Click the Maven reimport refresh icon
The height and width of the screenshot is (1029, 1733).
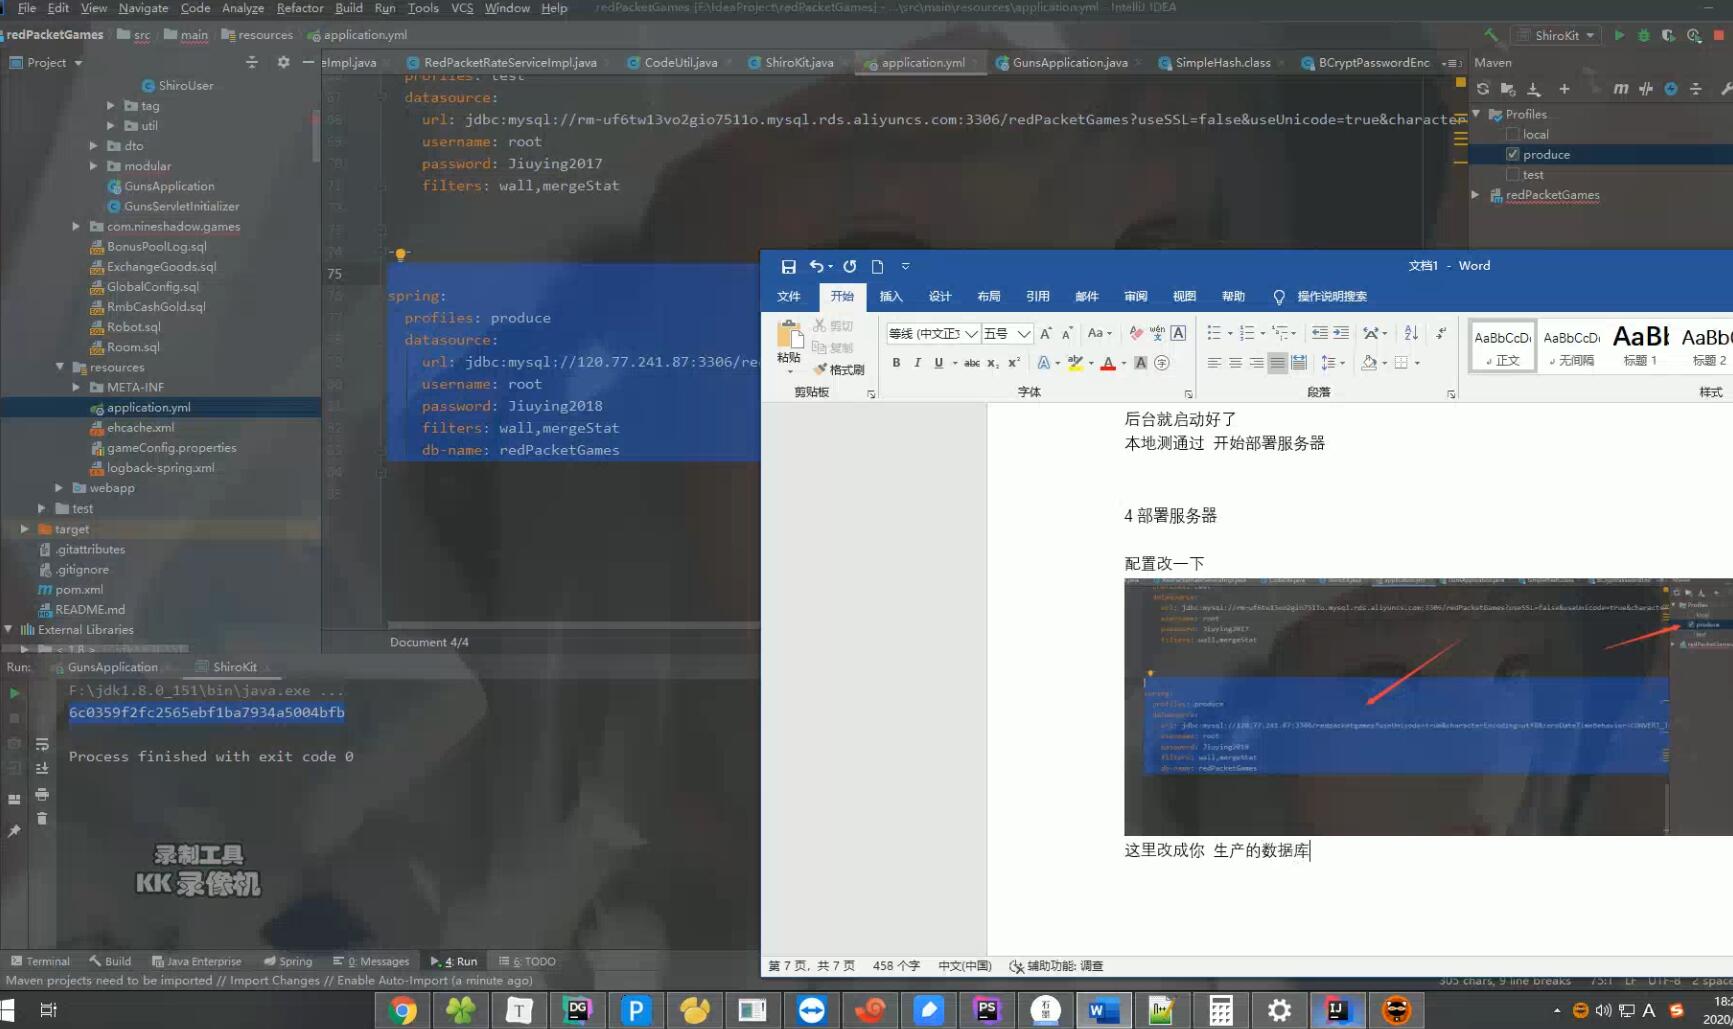pos(1483,89)
